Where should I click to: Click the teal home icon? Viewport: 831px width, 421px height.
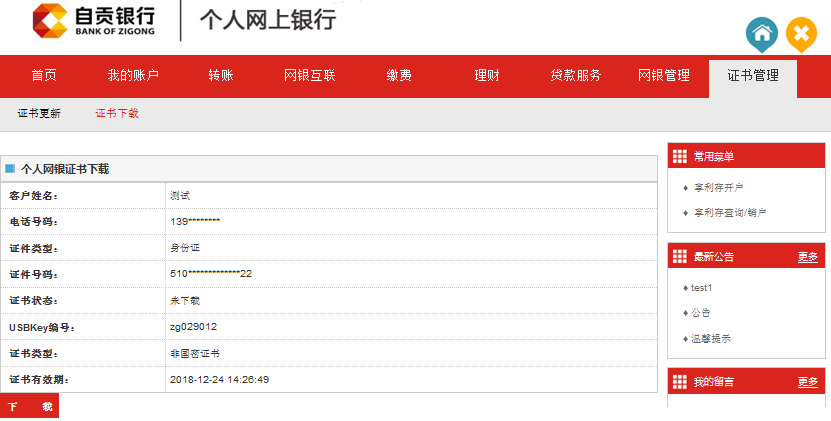click(x=761, y=33)
